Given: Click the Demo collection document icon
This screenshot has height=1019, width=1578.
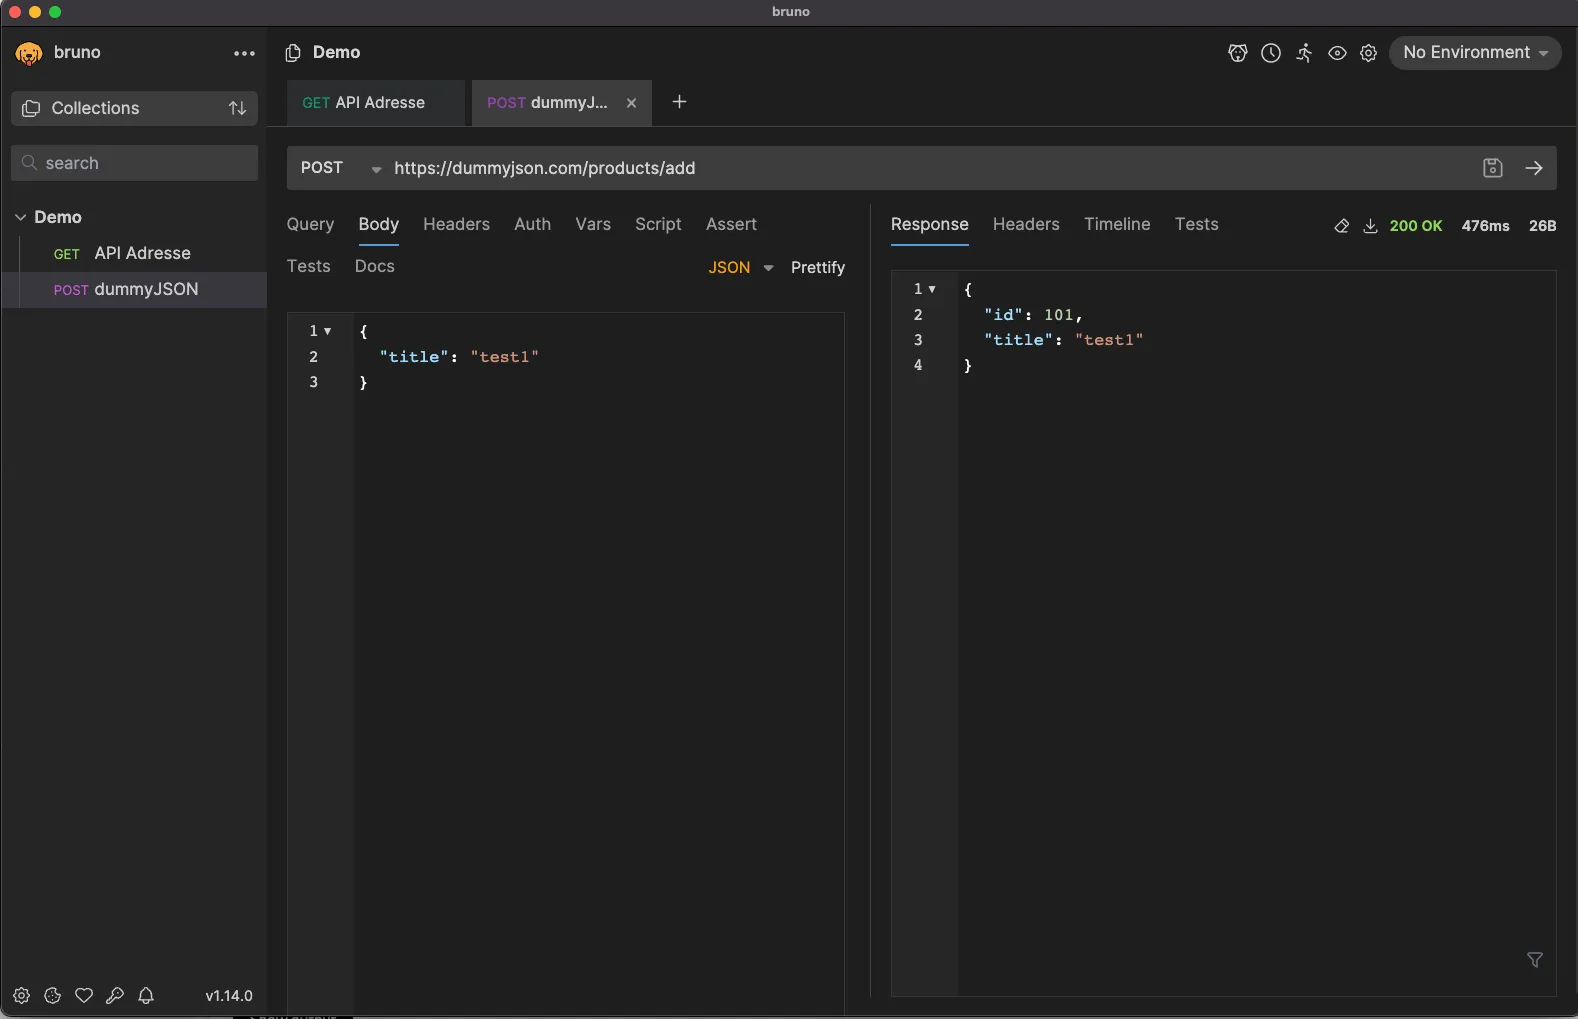Looking at the screenshot, I should 293,53.
